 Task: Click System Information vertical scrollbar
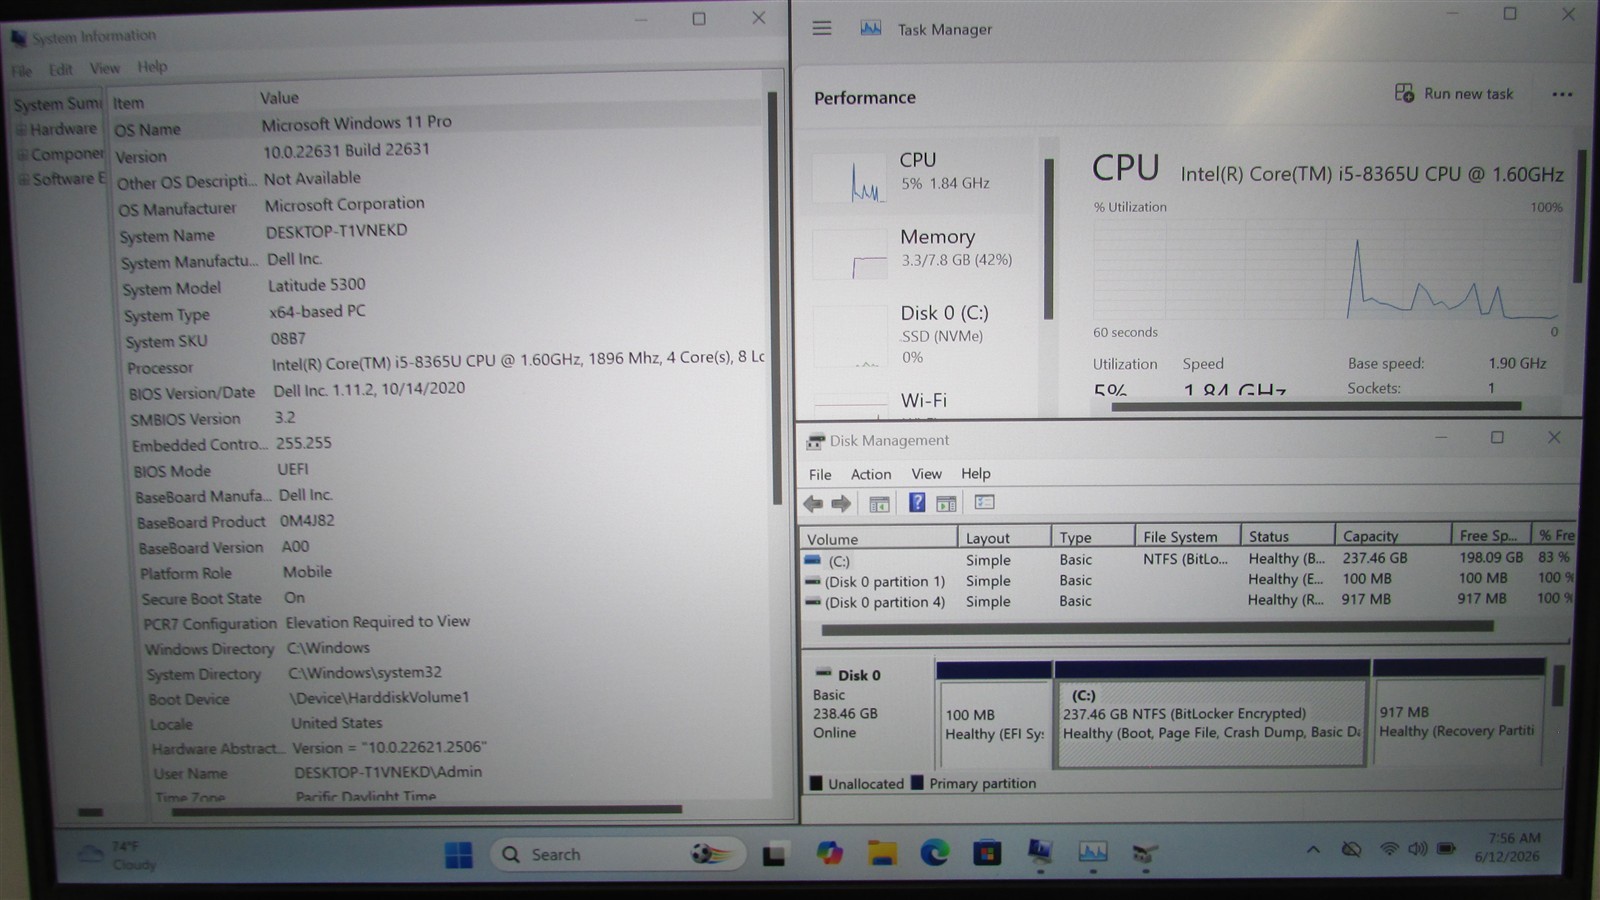coord(773,297)
